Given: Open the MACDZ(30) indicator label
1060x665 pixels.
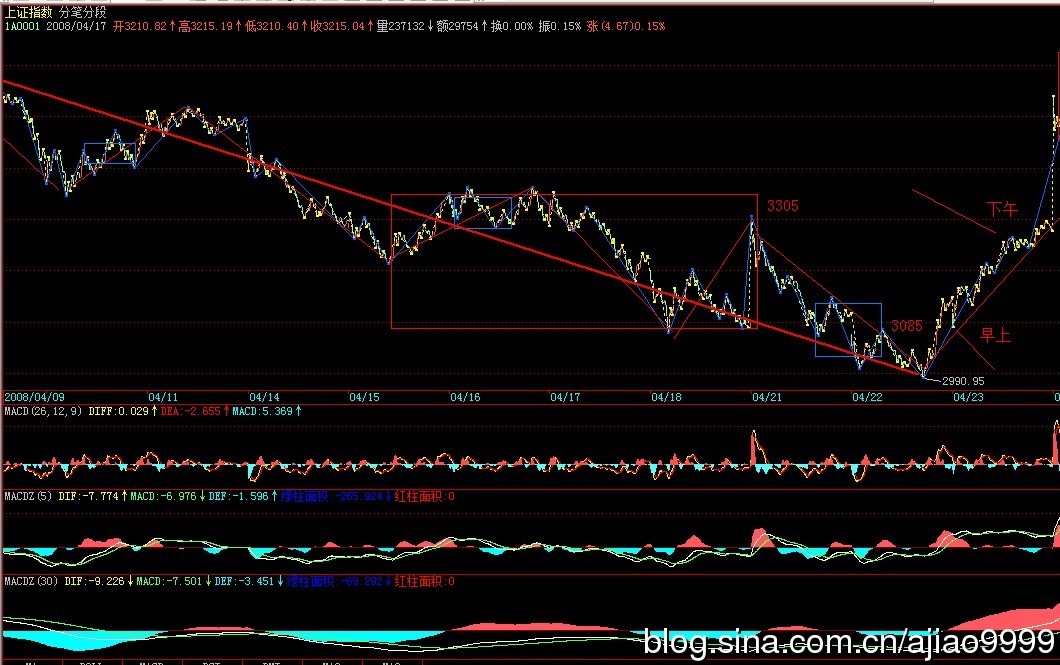Looking at the screenshot, I should [x=32, y=581].
